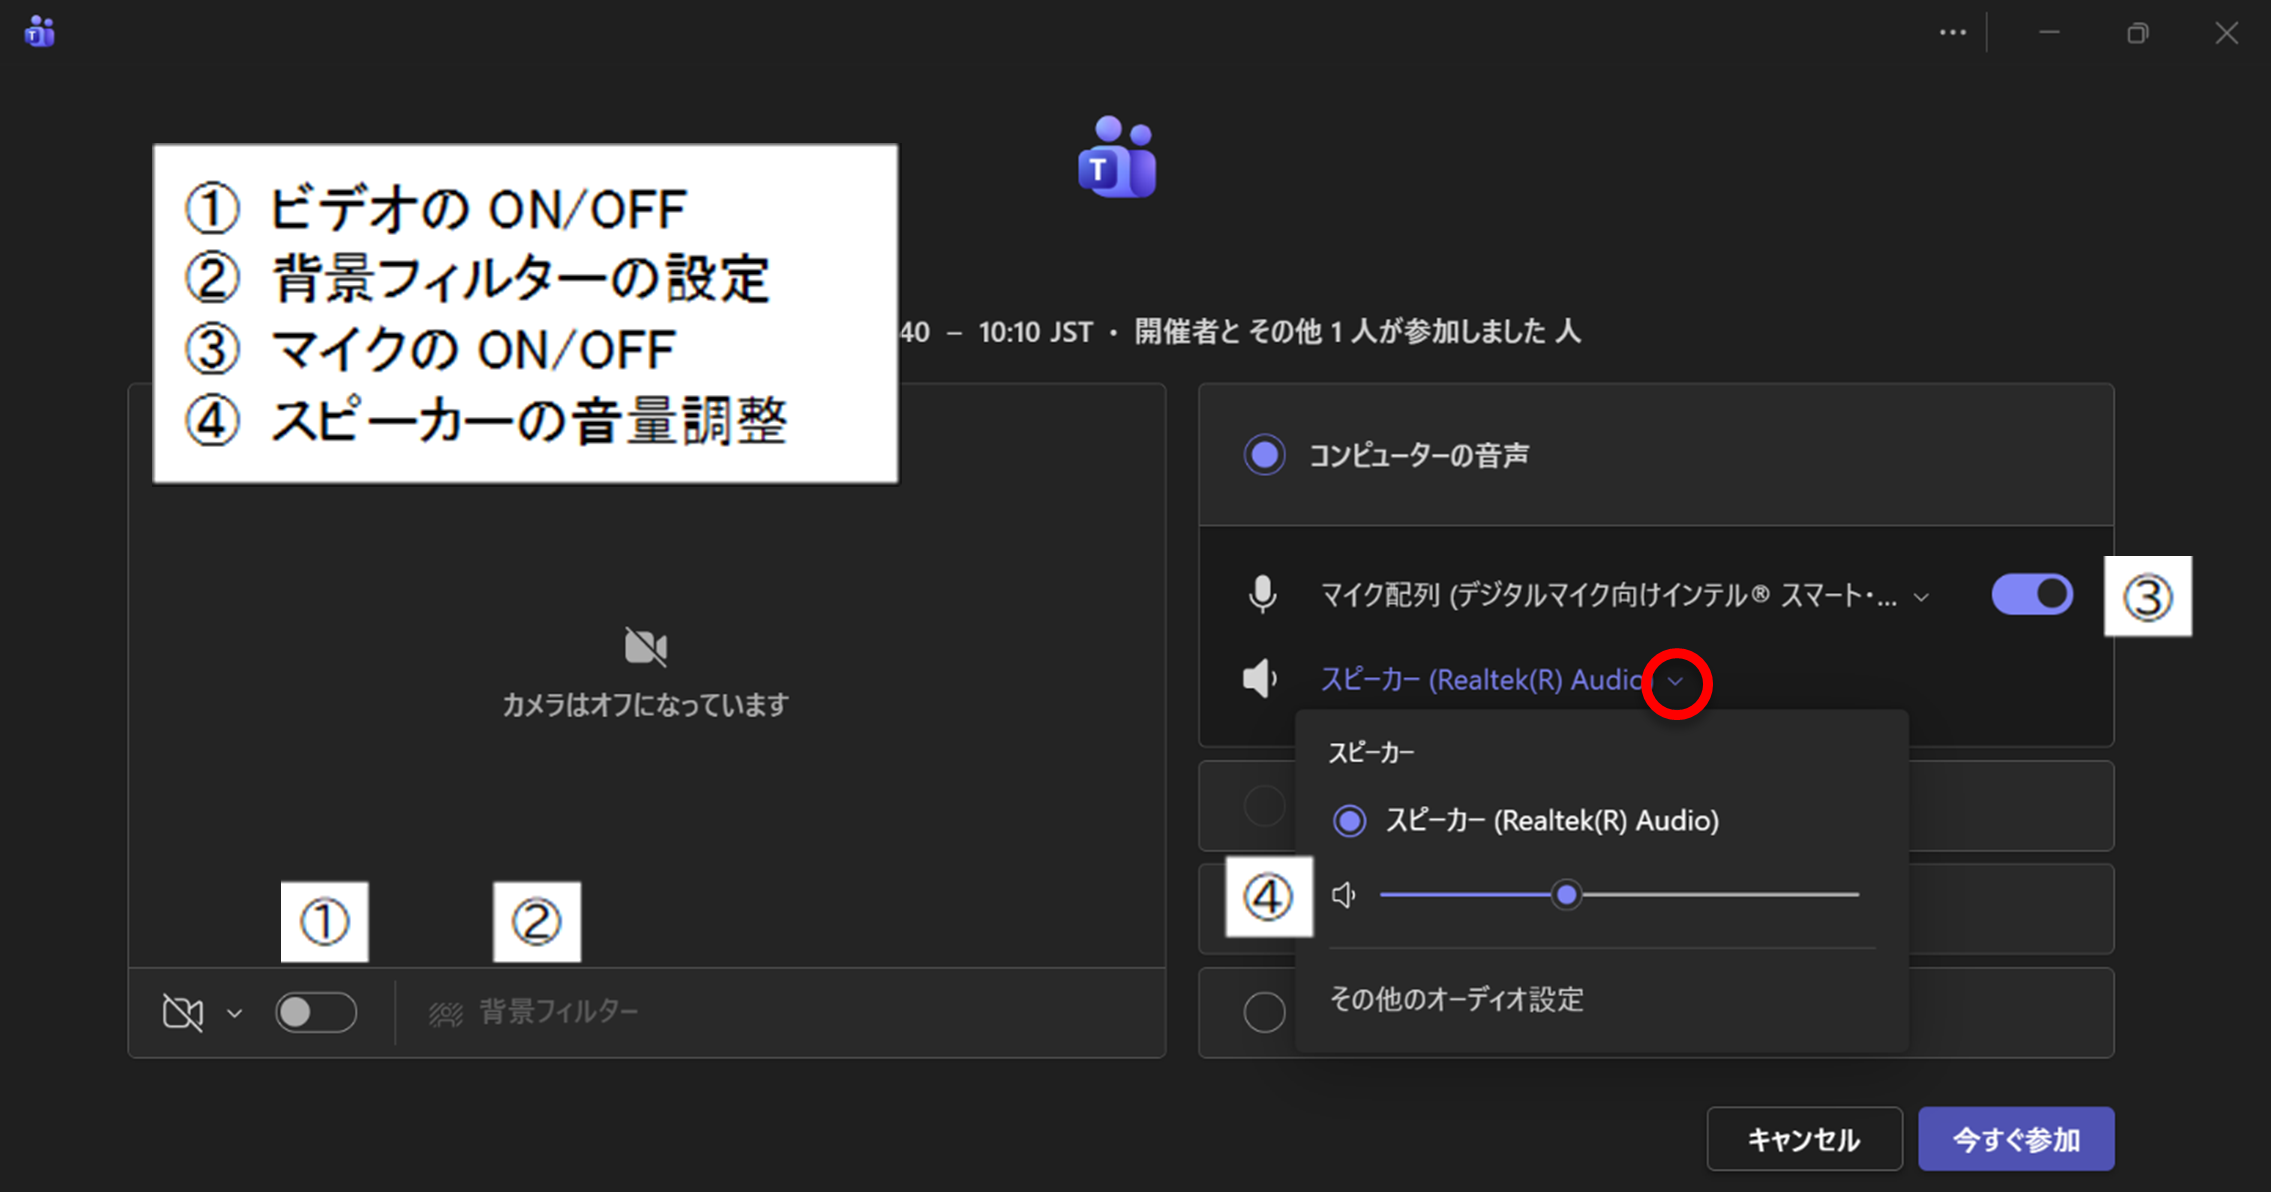Select the コンピューターの音声 radio button
This screenshot has width=2271, height=1192.
click(1264, 455)
